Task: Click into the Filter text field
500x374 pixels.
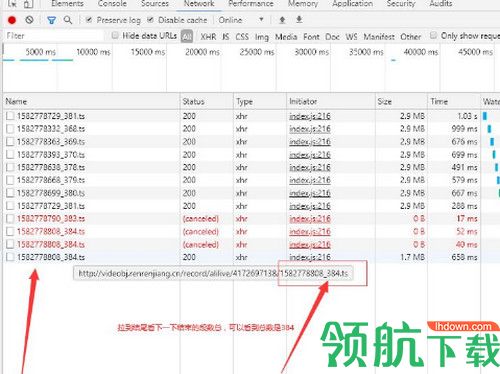Action: [54, 36]
